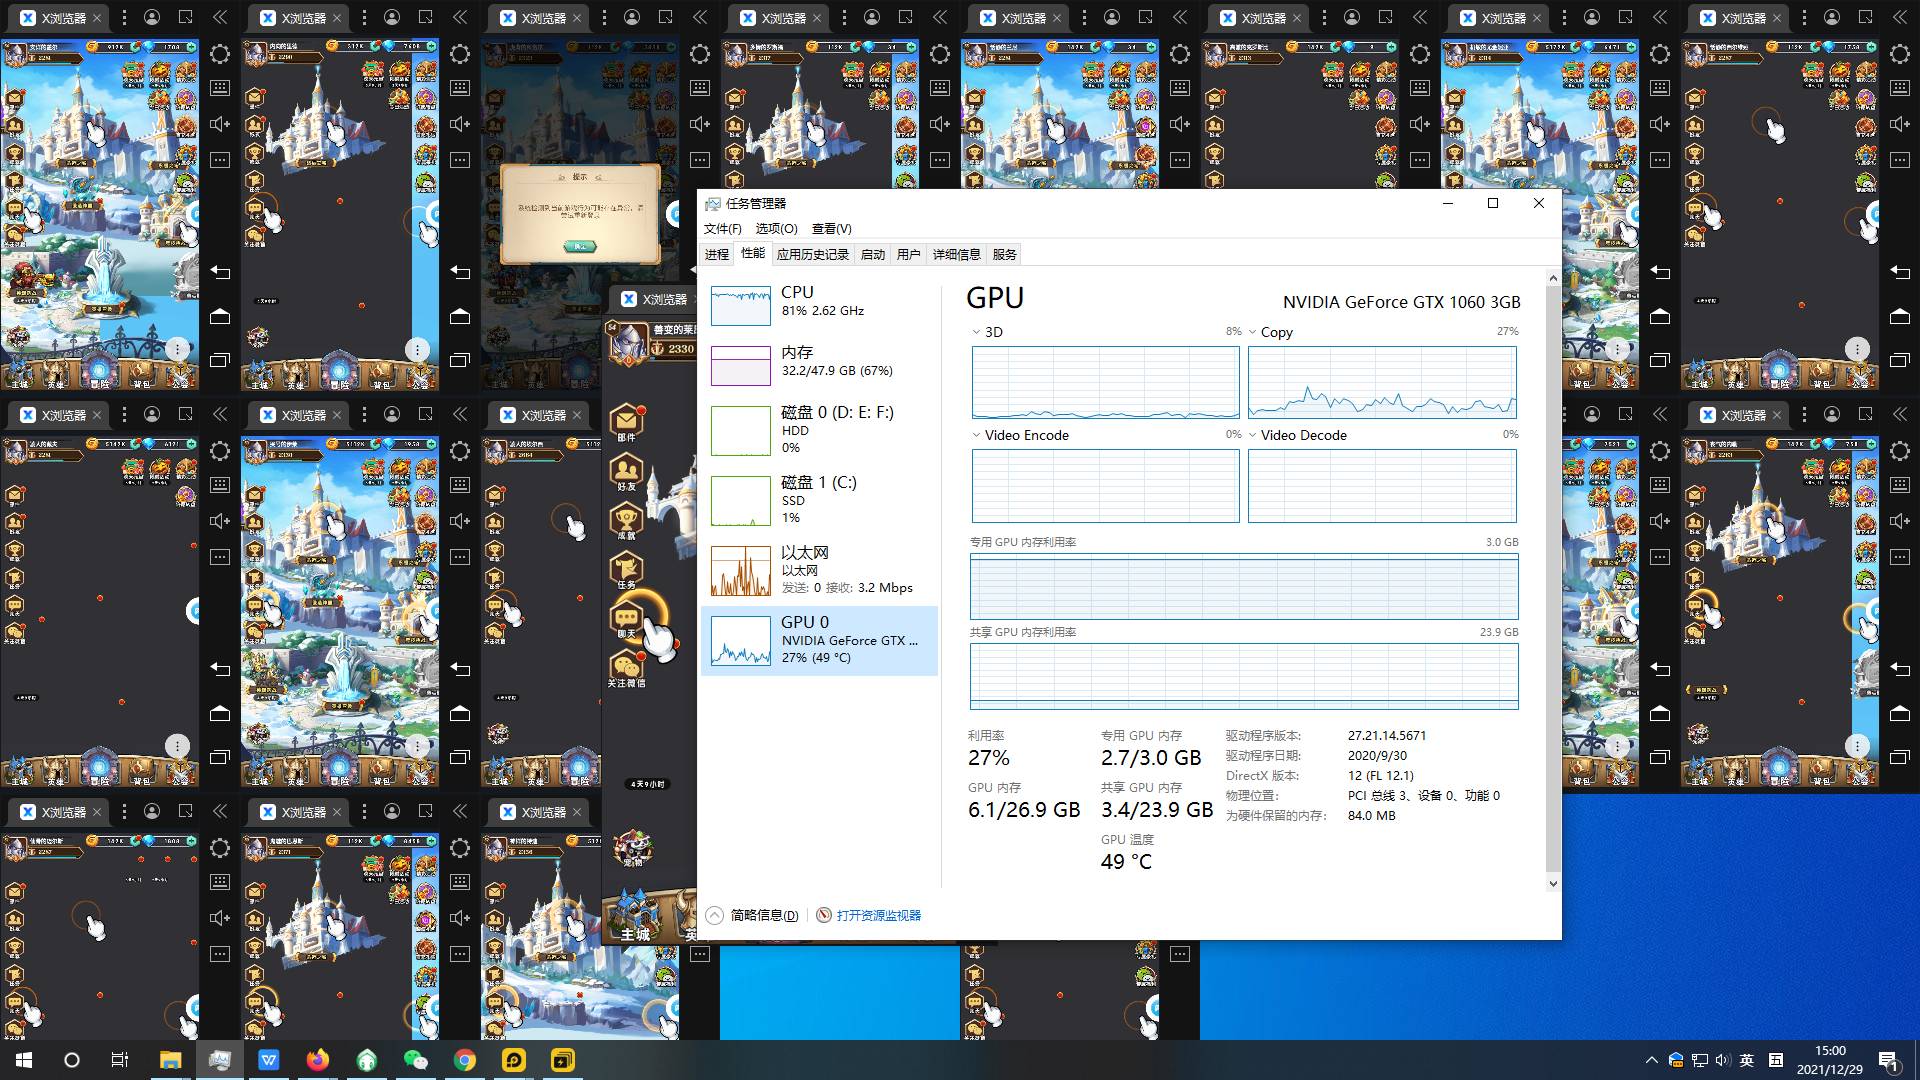Open the 文件(F) menu in Task Manager
This screenshot has width=1920, height=1080.
pyautogui.click(x=723, y=229)
